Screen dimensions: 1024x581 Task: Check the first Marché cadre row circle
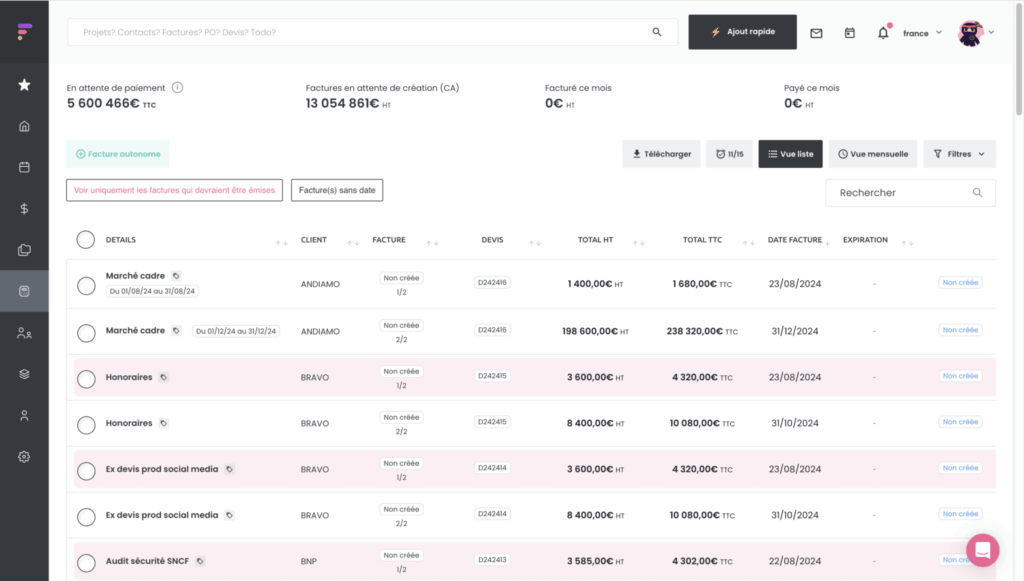[86, 286]
